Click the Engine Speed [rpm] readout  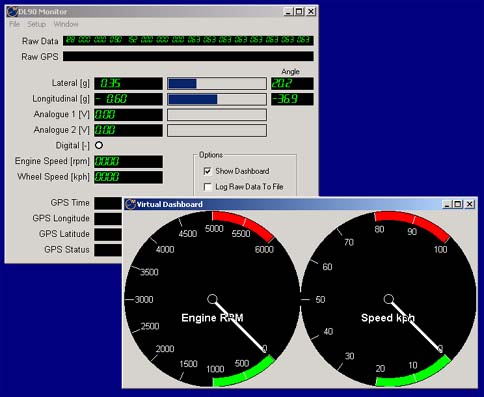(x=128, y=161)
